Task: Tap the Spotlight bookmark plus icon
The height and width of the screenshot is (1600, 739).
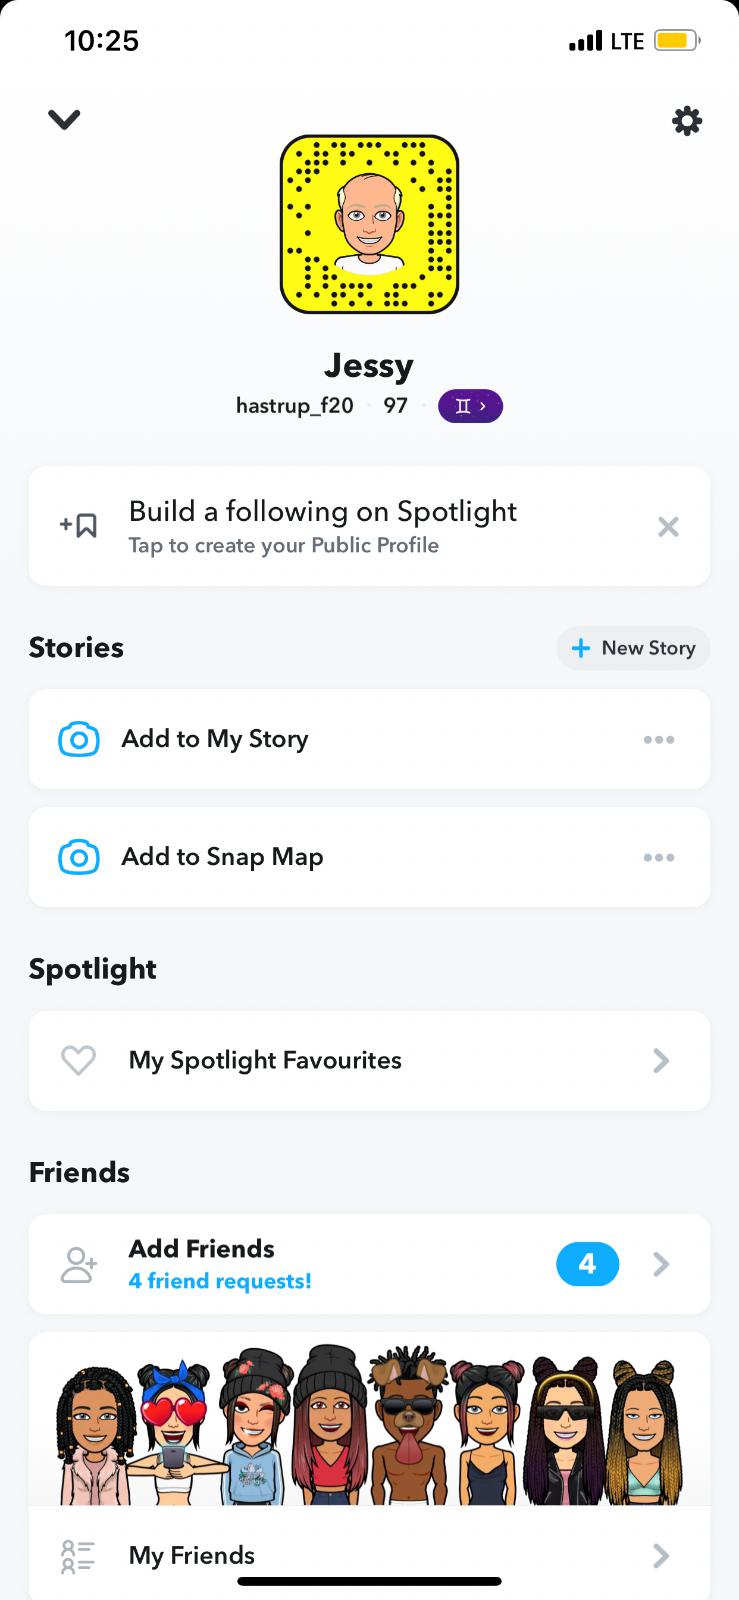Action: click(78, 526)
